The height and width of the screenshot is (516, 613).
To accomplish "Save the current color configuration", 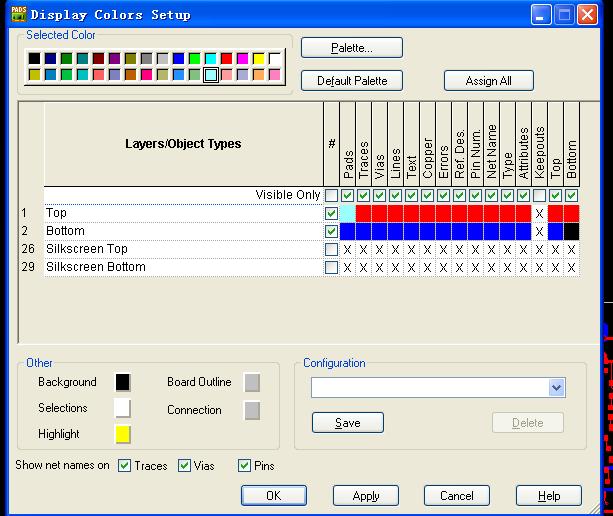I will point(347,423).
